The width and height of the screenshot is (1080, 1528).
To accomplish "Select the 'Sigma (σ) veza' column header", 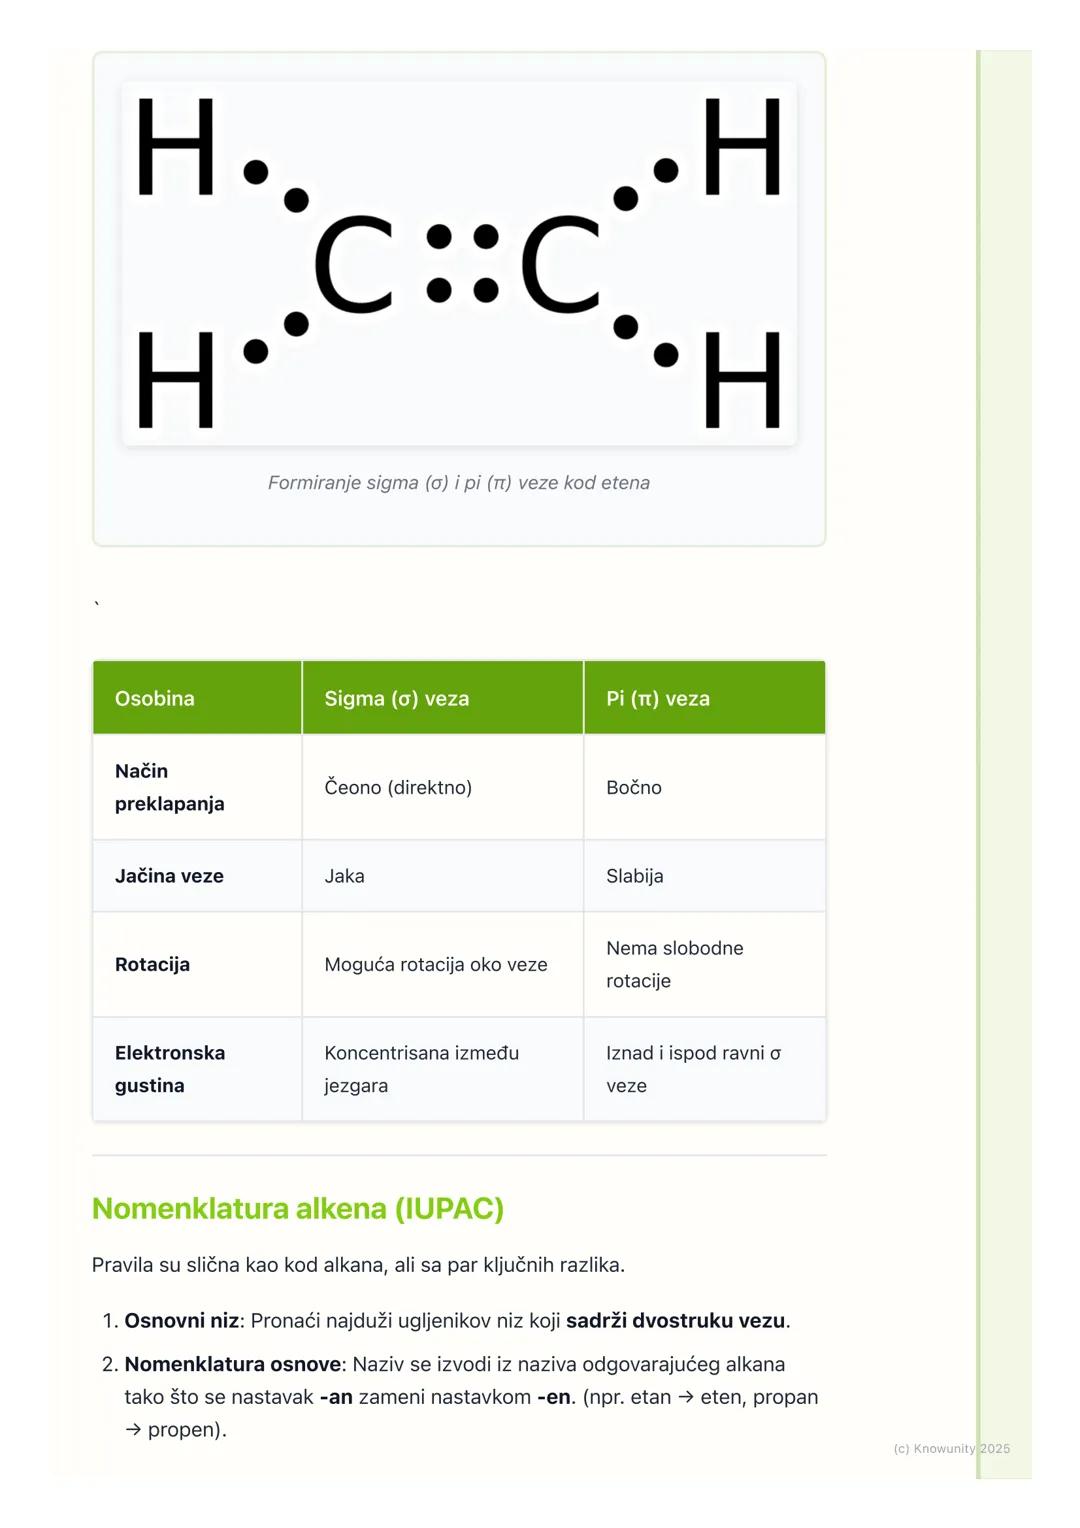I will 397,699.
